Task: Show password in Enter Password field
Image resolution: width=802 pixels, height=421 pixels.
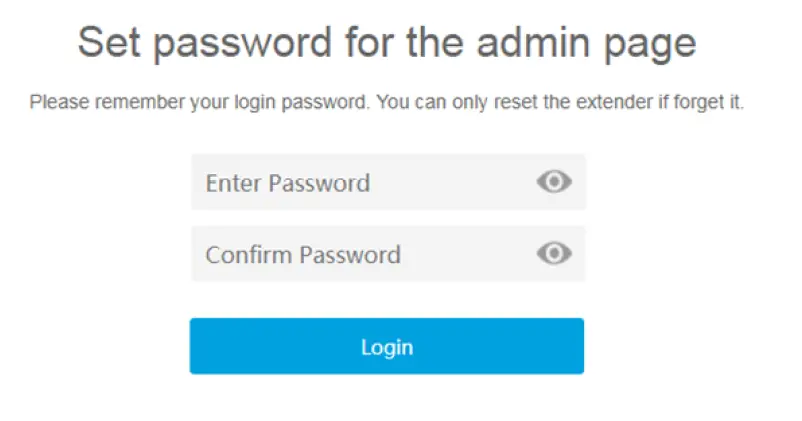Action: [554, 182]
